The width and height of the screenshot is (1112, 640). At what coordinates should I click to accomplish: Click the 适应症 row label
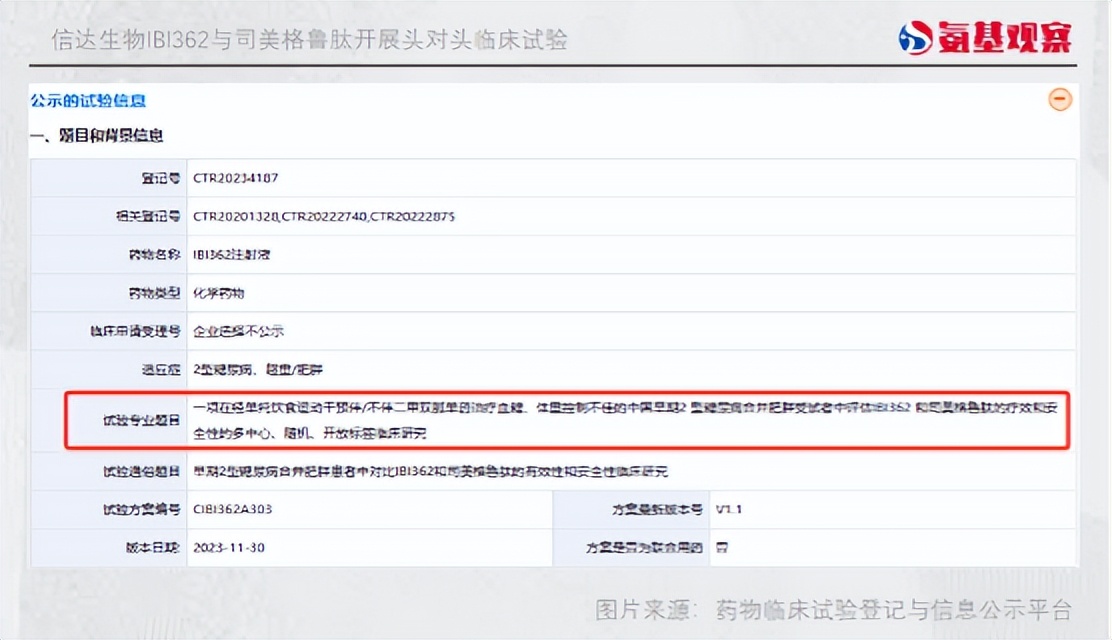[161, 370]
